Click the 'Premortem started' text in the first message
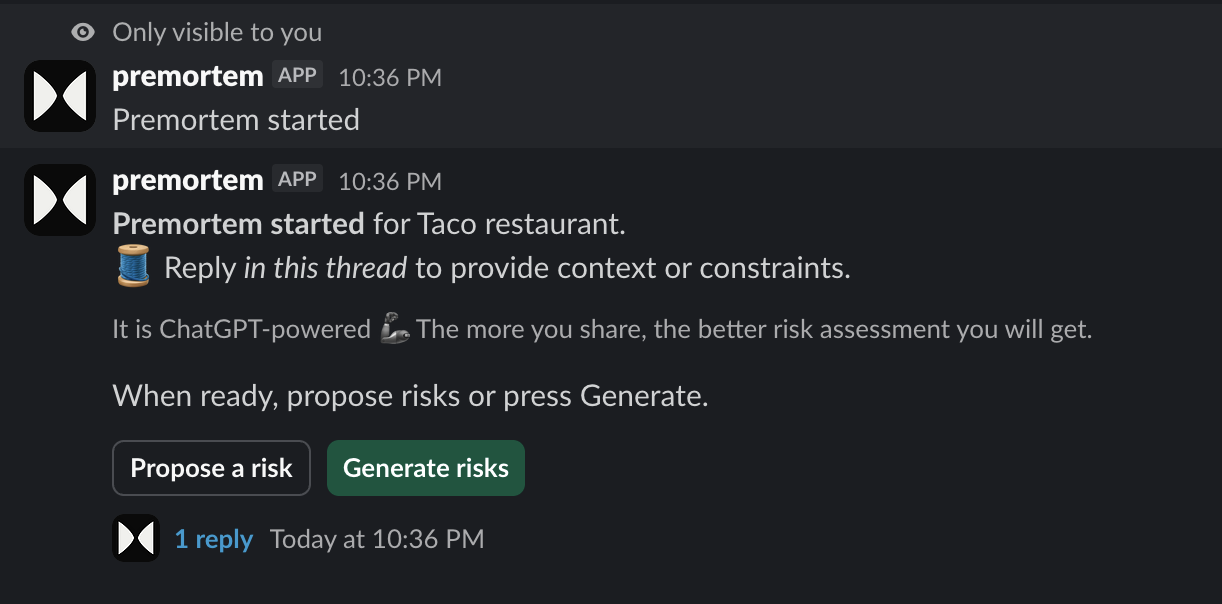Screen dimensions: 1222x604 click(x=236, y=119)
